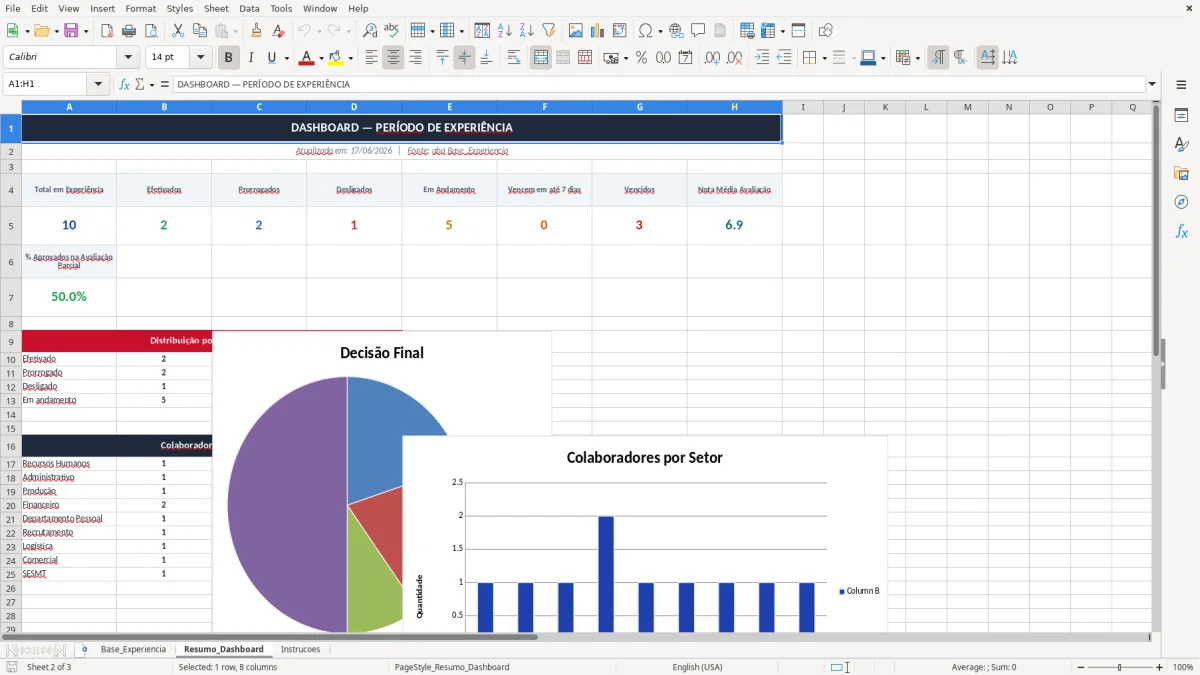This screenshot has width=1200, height=675.
Task: Select row header 5
Action: point(10,225)
